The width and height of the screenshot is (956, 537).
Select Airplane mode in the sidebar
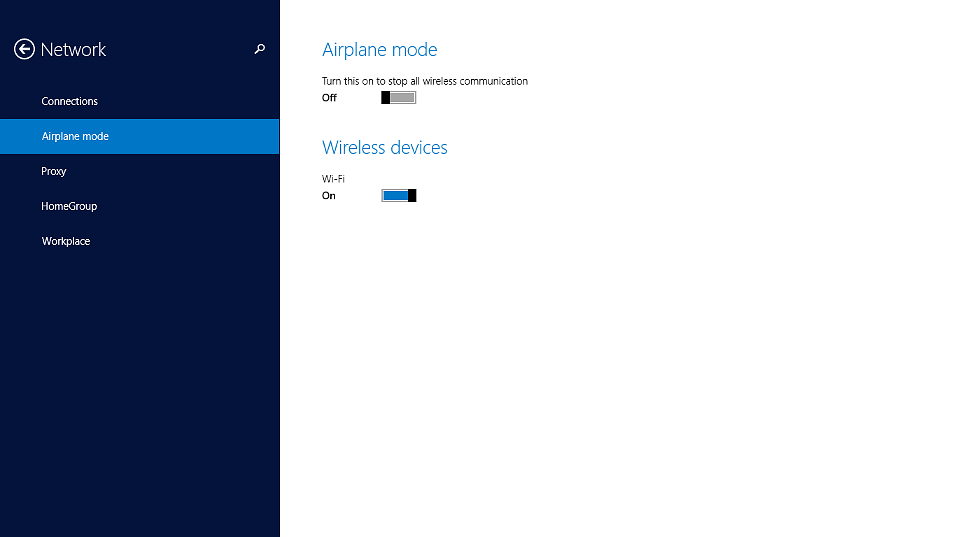click(x=140, y=137)
